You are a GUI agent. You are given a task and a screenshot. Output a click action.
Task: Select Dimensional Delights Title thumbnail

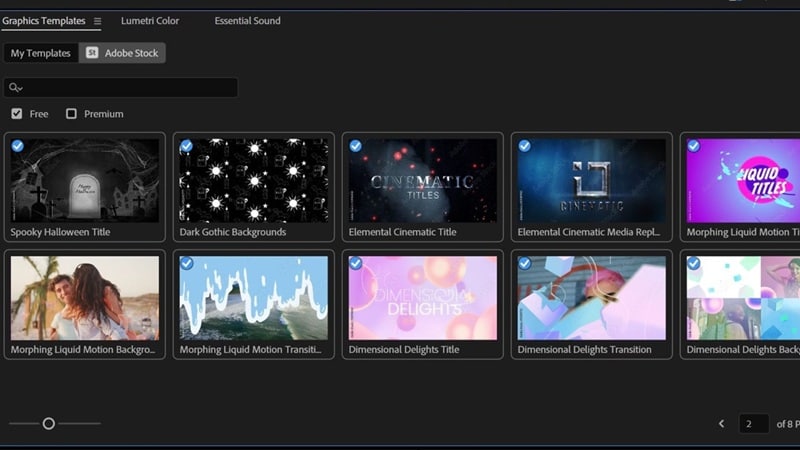point(422,298)
